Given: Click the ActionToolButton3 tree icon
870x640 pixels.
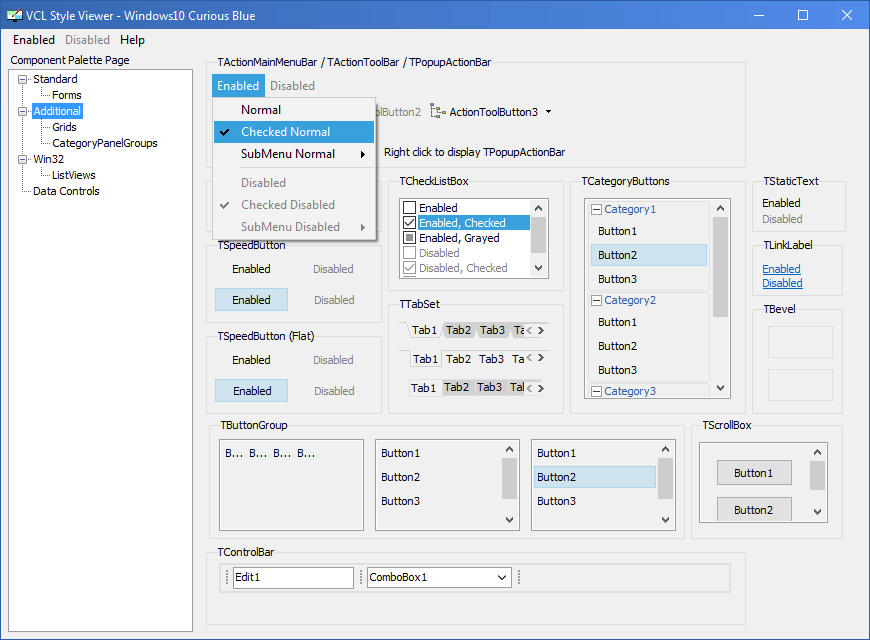Looking at the screenshot, I should tap(438, 112).
